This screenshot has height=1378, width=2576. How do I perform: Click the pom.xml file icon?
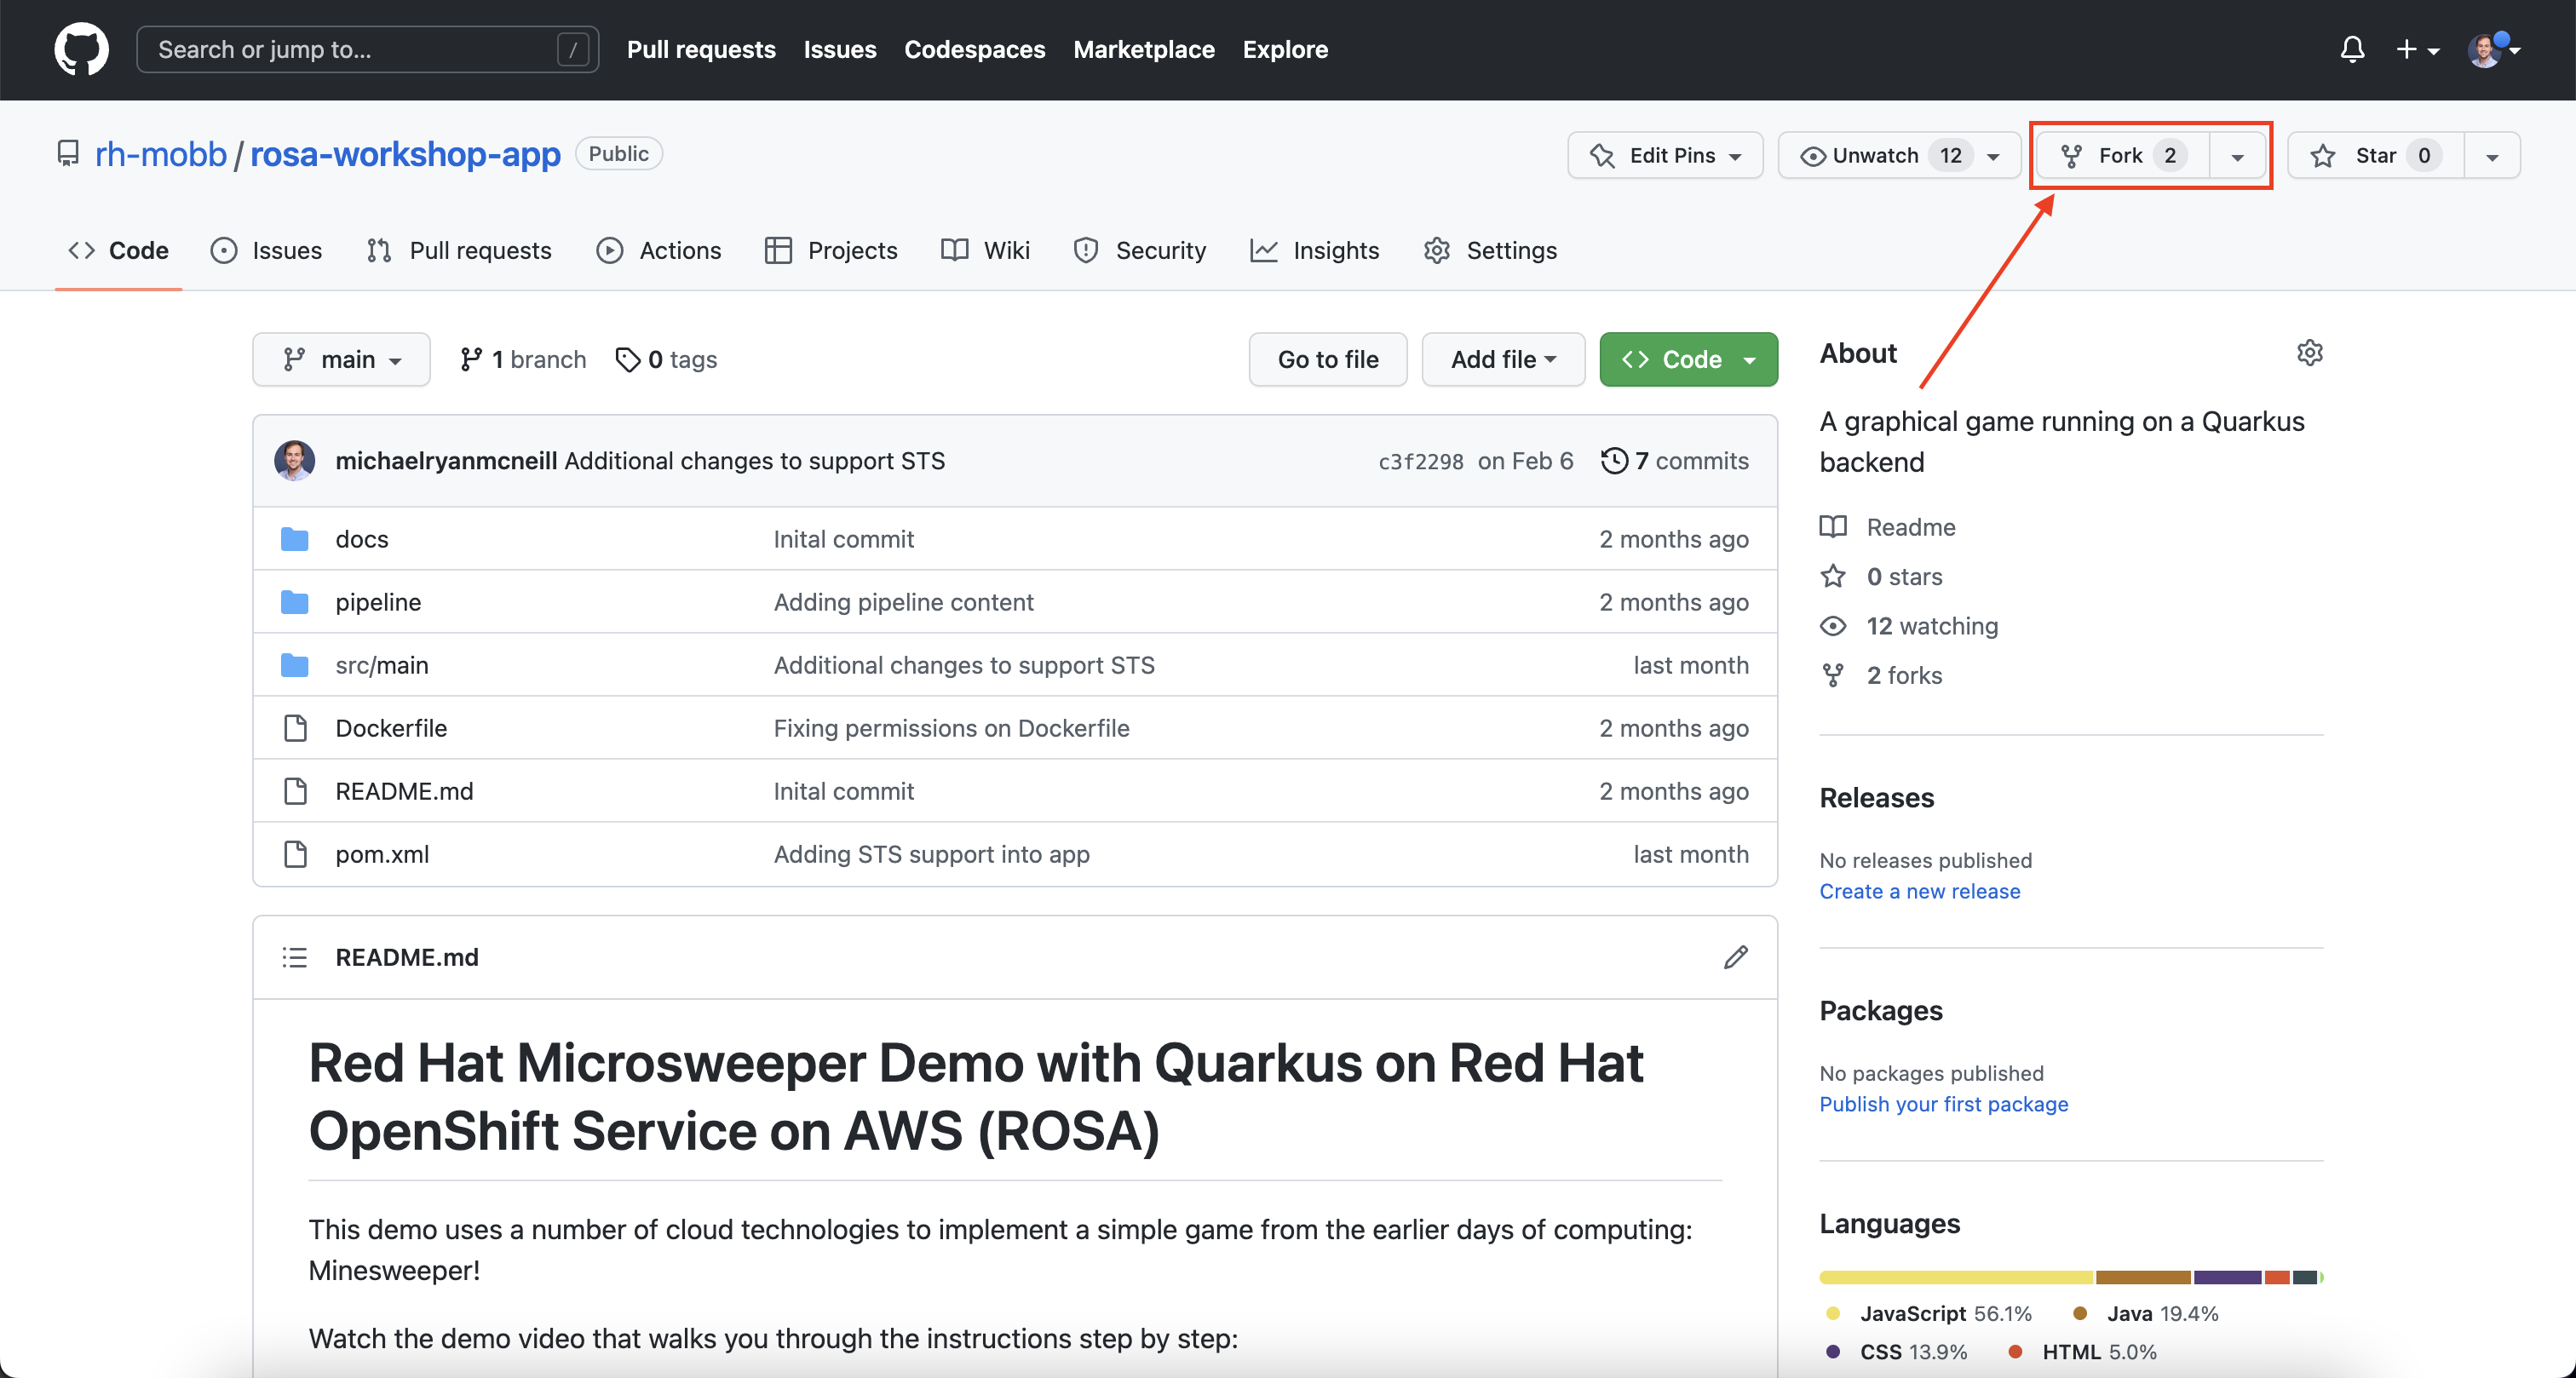295,854
